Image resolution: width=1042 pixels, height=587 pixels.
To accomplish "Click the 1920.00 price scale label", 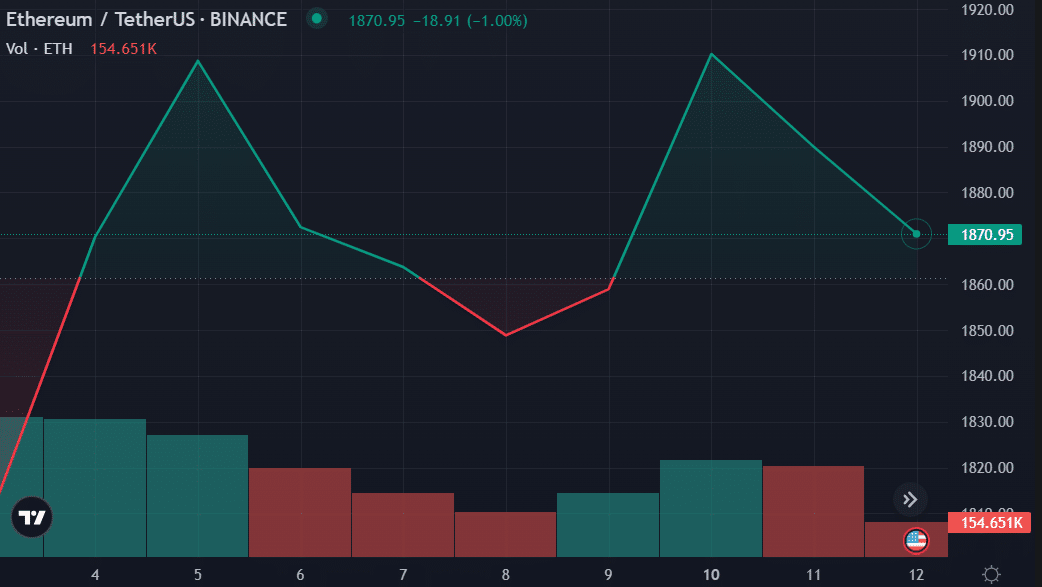I will [x=988, y=9].
